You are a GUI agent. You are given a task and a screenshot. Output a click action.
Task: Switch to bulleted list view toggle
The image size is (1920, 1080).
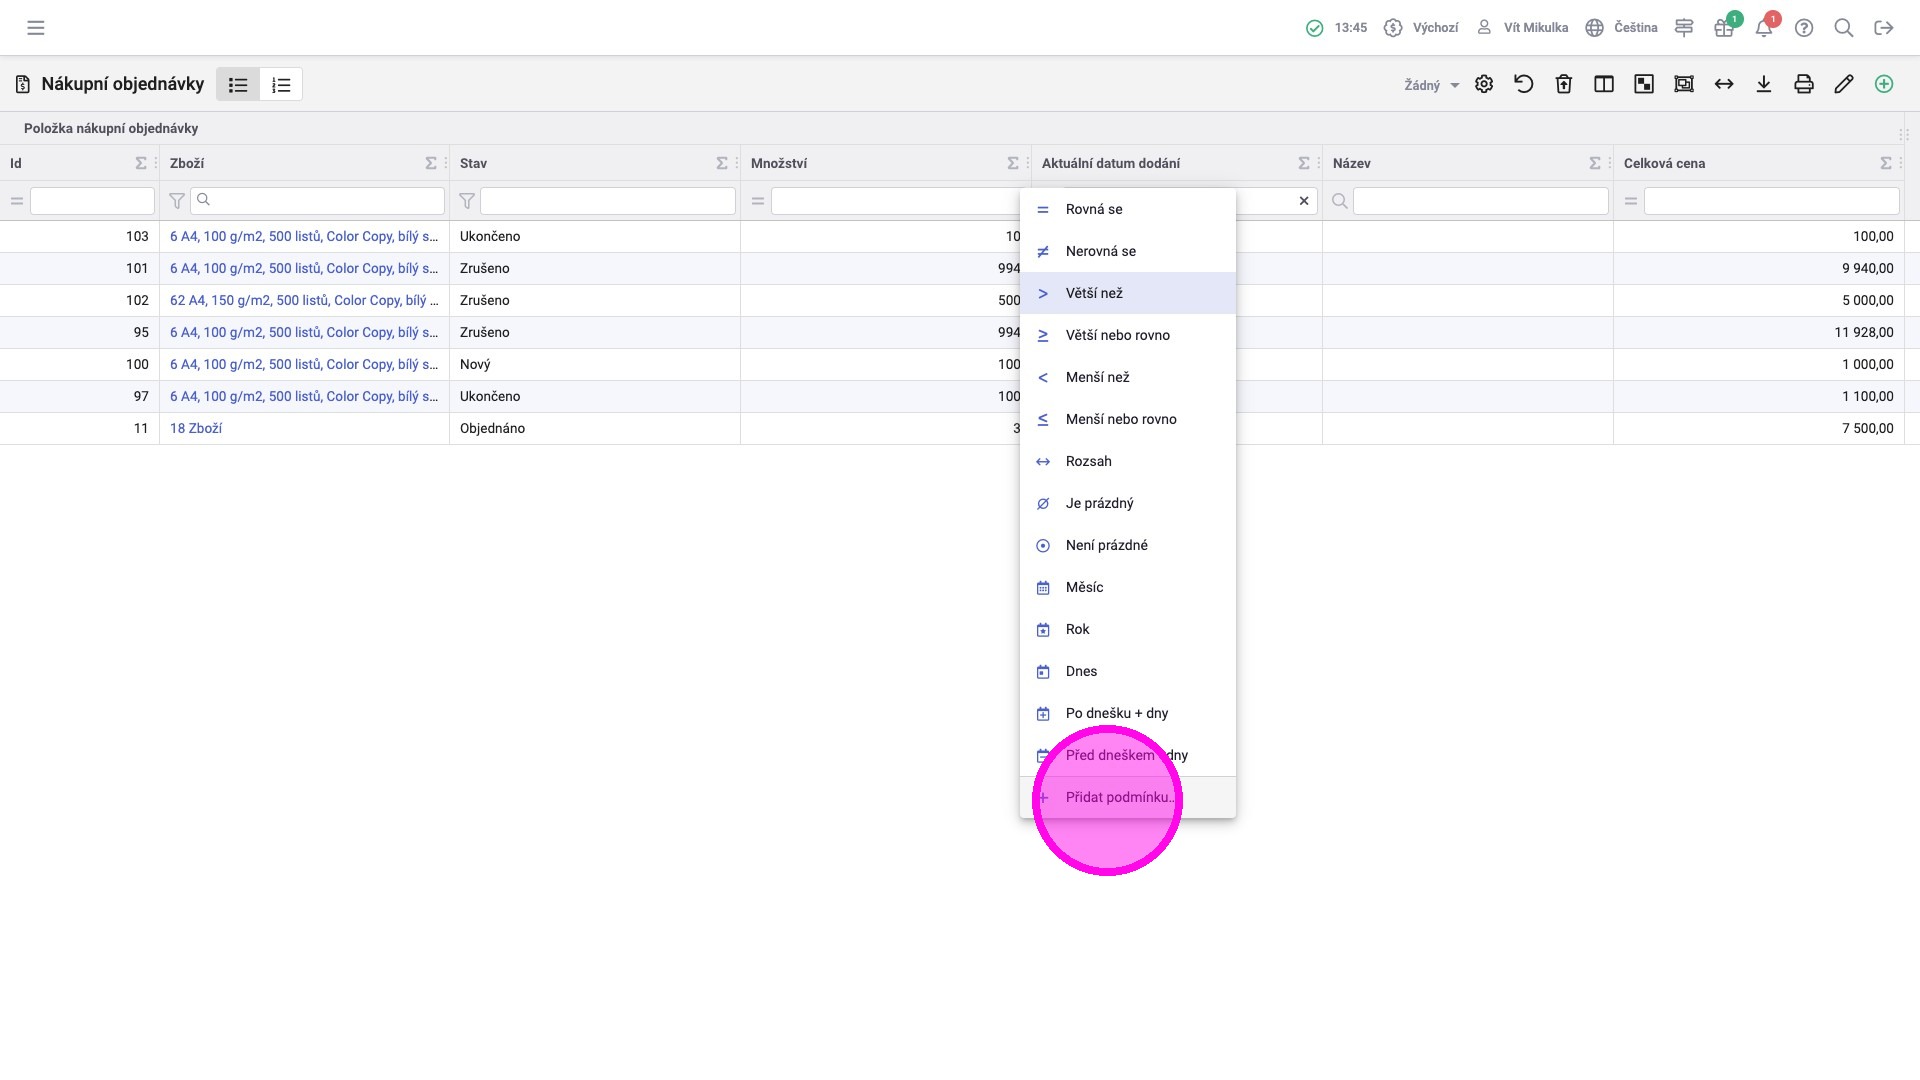click(238, 85)
